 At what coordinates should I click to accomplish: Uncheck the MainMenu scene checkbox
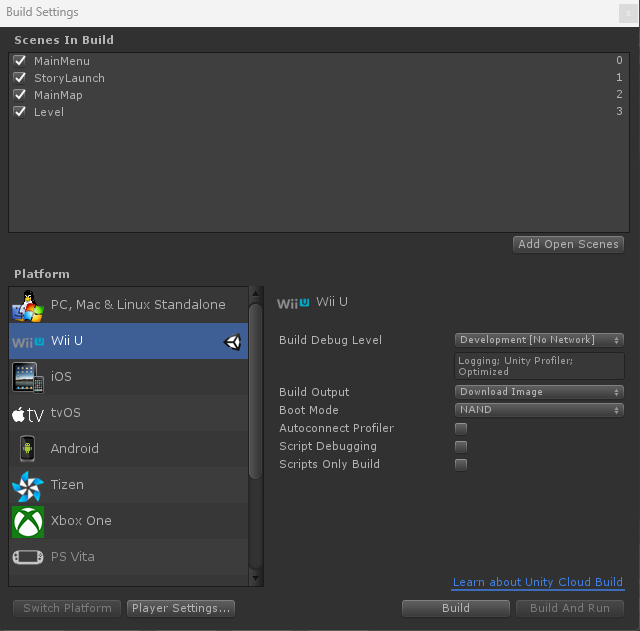pos(19,61)
